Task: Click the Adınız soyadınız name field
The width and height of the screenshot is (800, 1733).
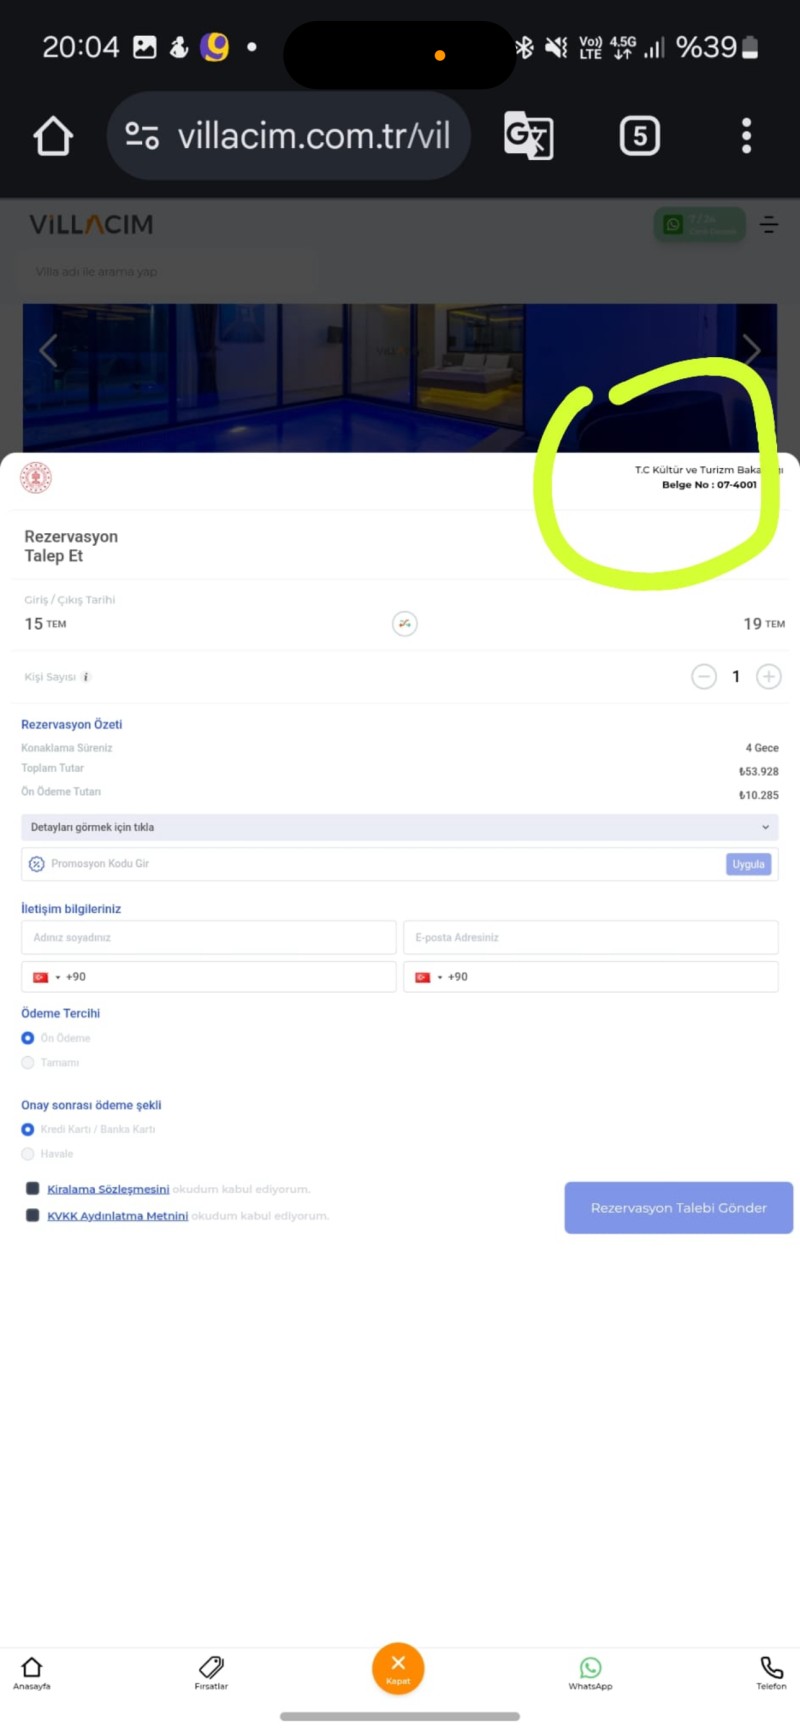Action: pos(208,937)
